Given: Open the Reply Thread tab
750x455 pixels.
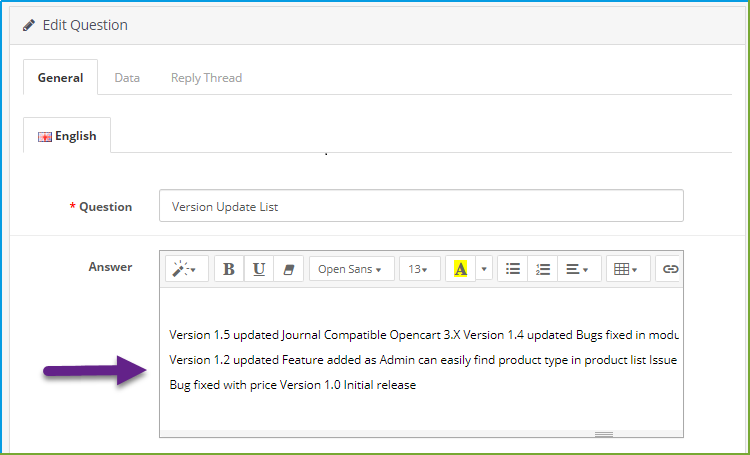Looking at the screenshot, I should [x=206, y=78].
